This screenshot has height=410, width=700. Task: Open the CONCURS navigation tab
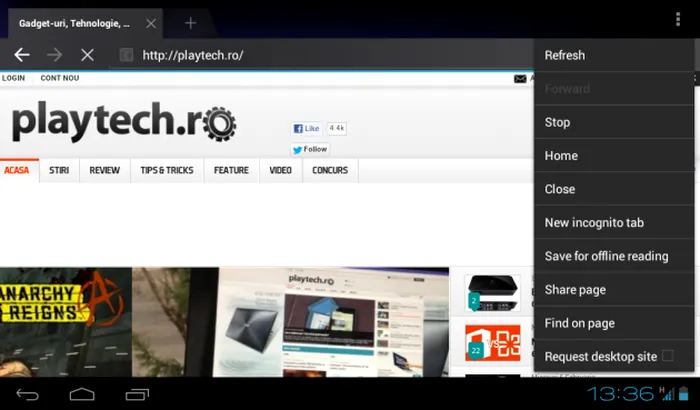(x=330, y=170)
